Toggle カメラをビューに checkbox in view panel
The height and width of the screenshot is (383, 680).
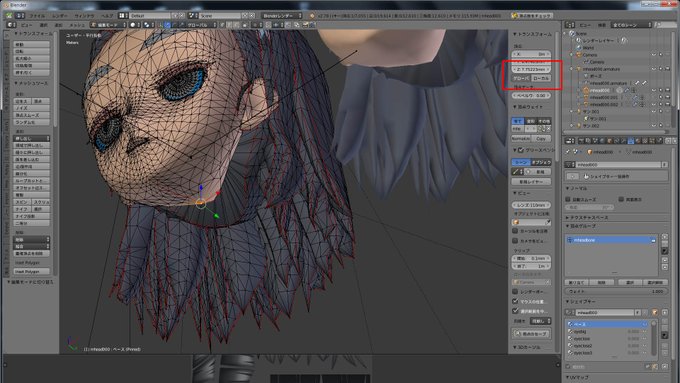[515, 241]
